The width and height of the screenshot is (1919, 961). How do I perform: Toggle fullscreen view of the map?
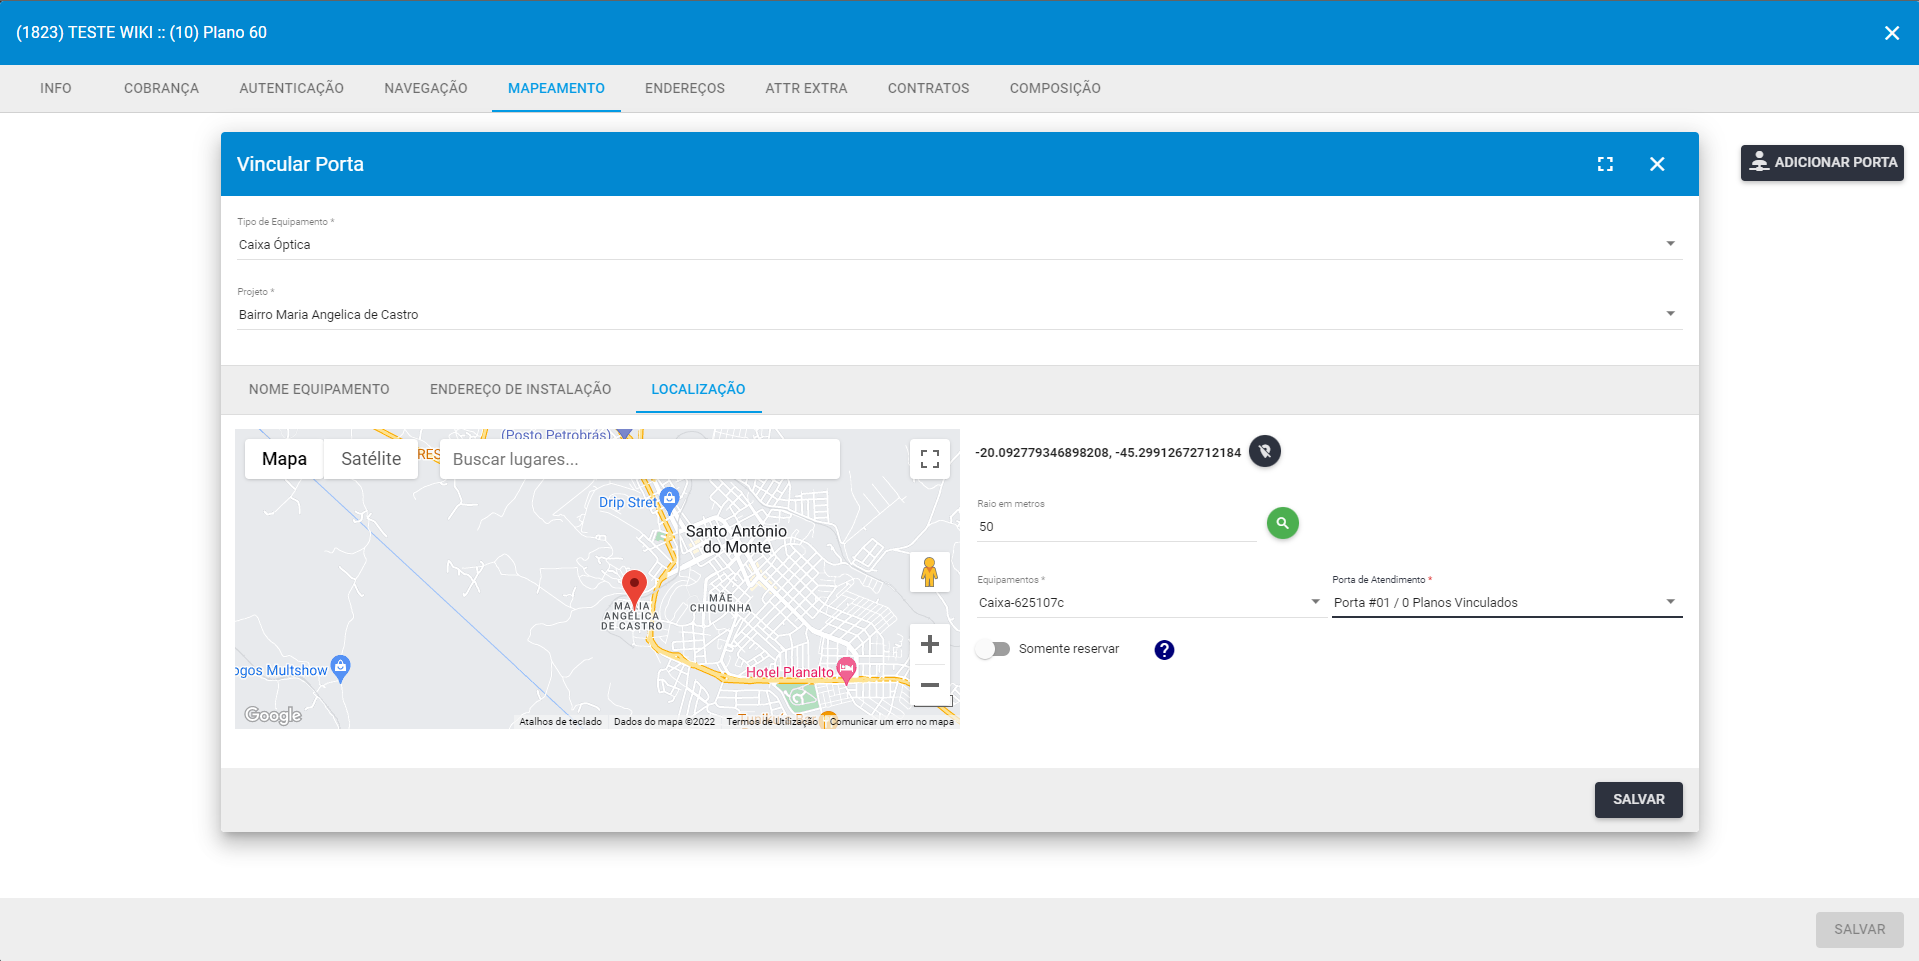(x=930, y=459)
